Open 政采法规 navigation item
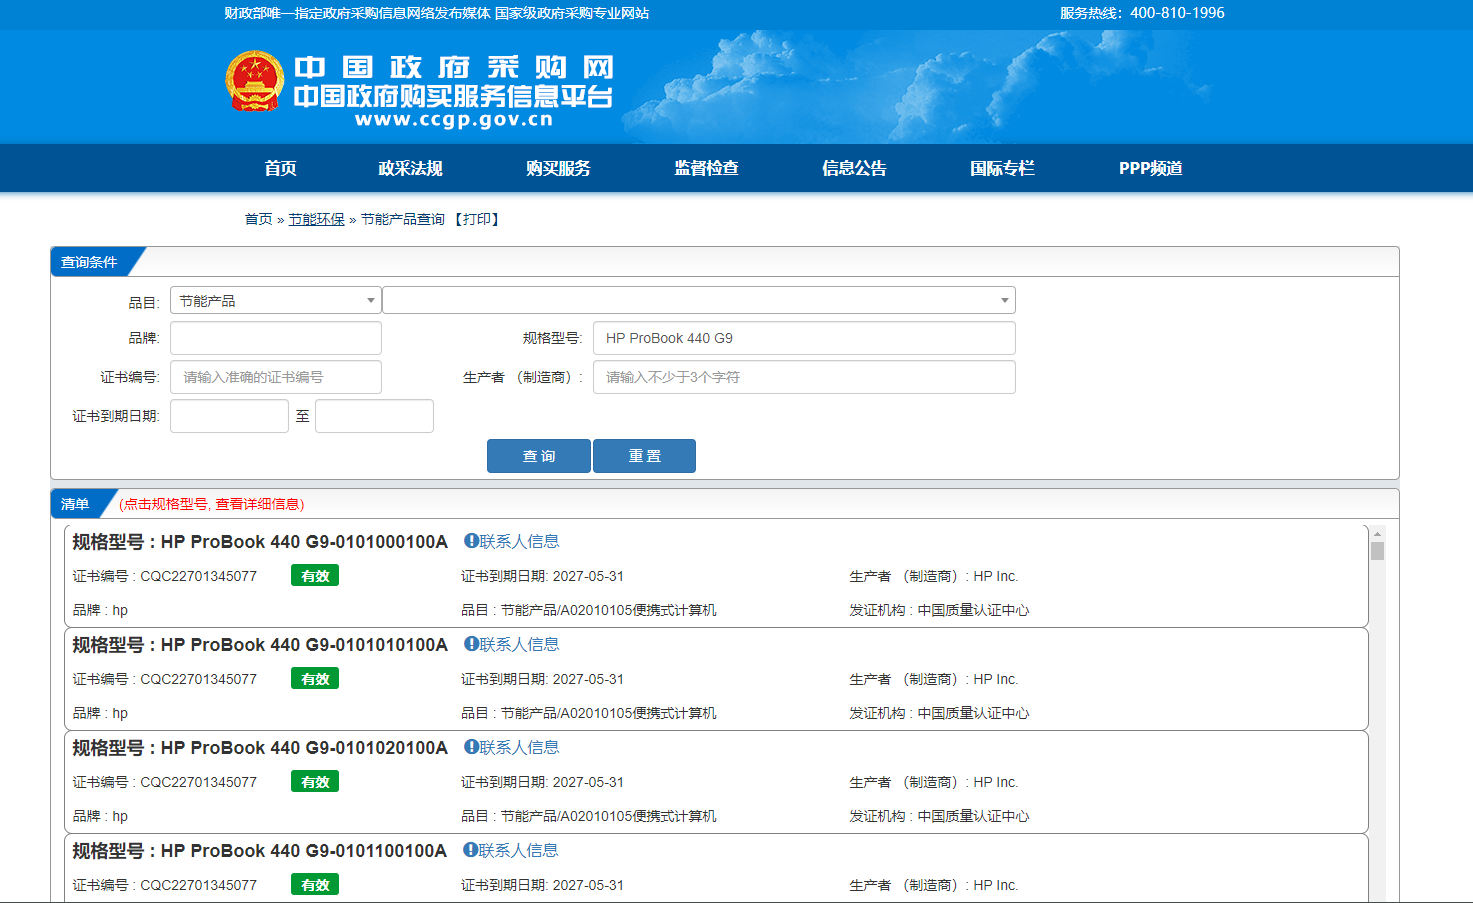The height and width of the screenshot is (903, 1473). click(410, 168)
